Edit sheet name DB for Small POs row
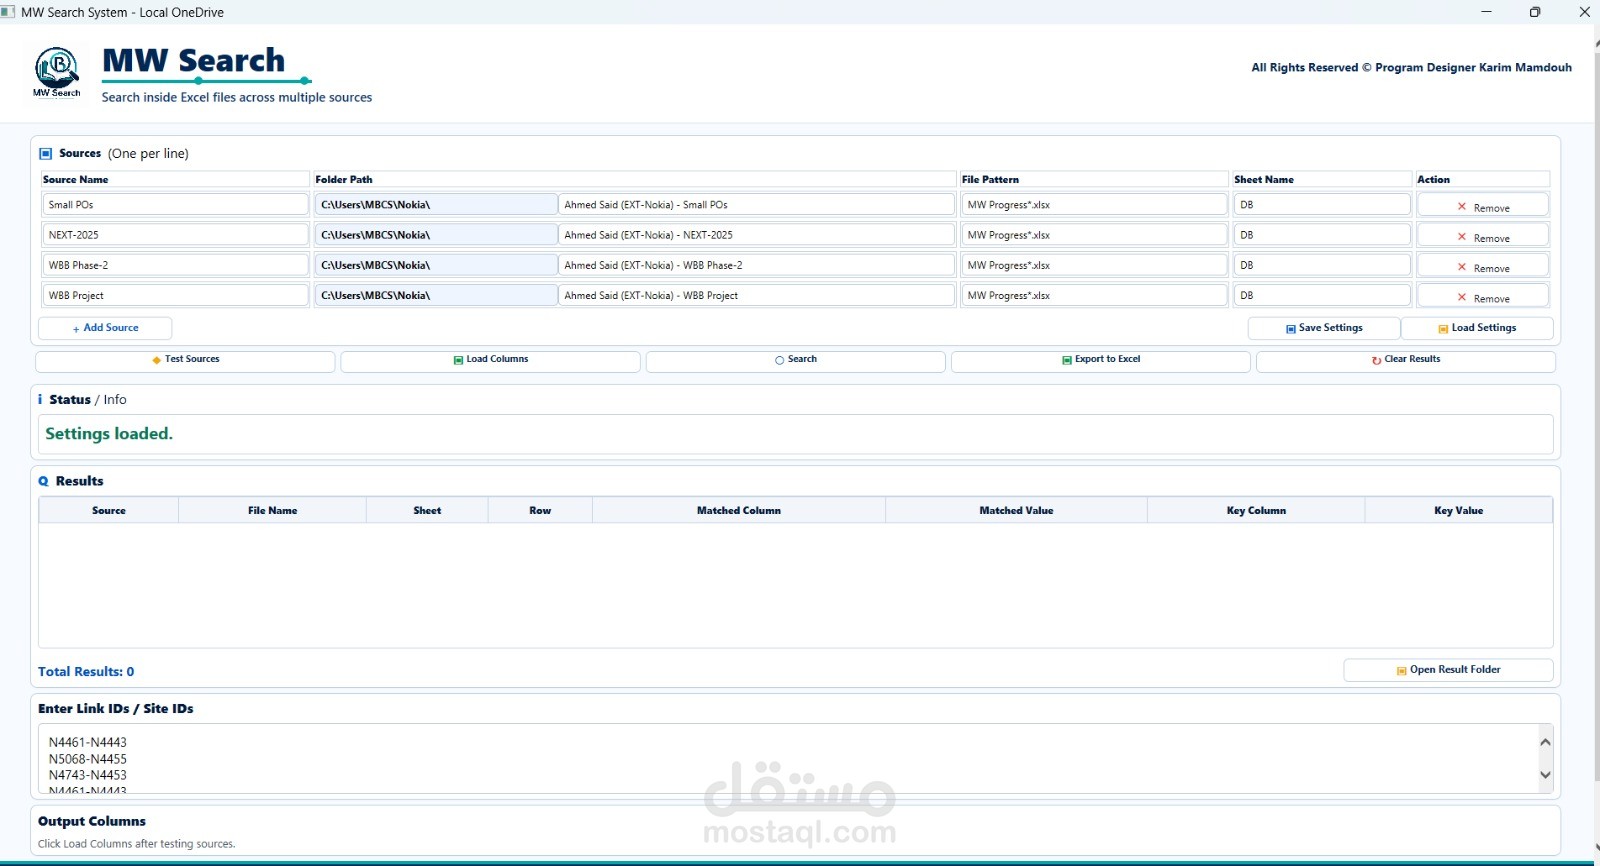This screenshot has height=866, width=1600. (1322, 205)
